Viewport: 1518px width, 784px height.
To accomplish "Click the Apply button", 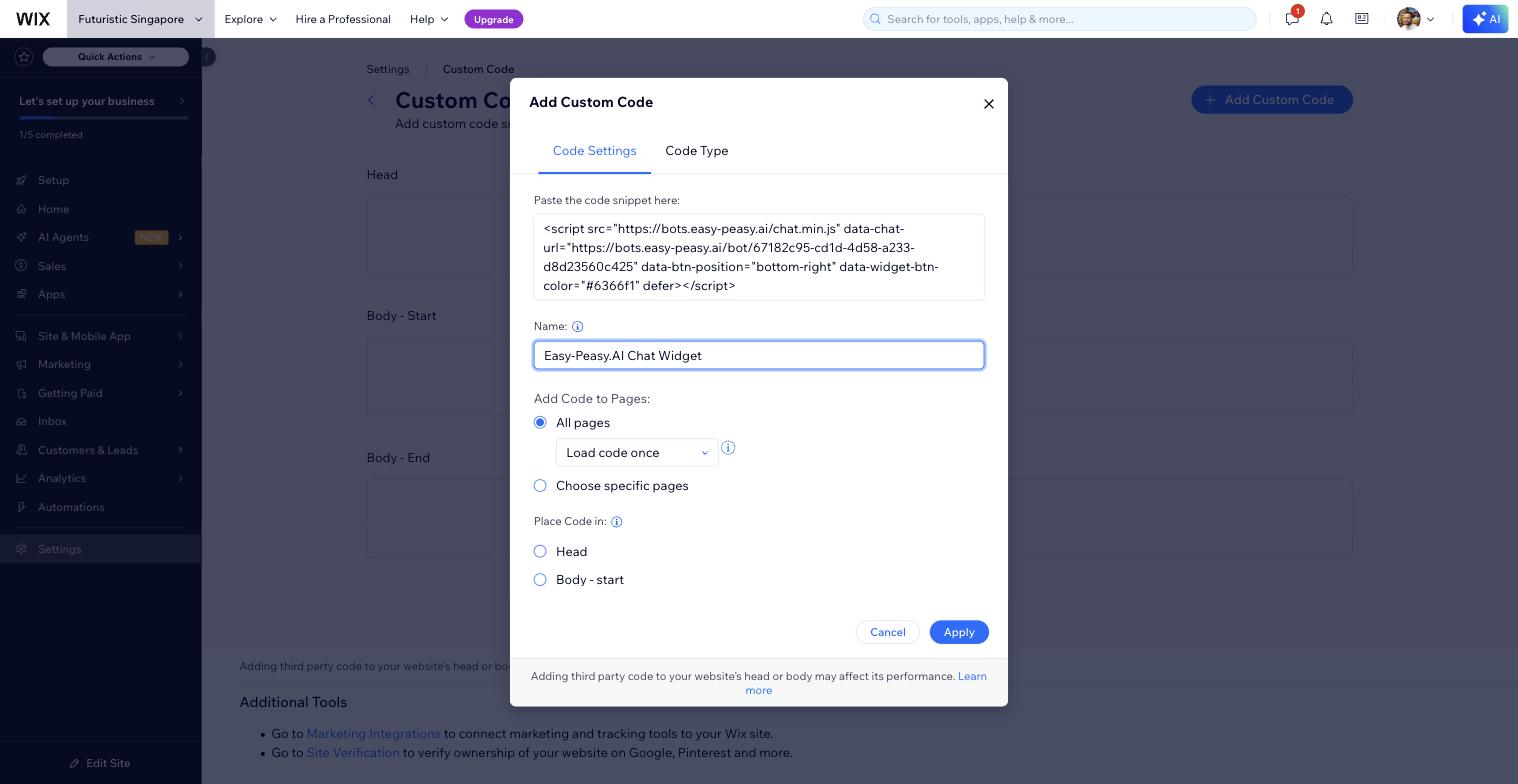I will [959, 632].
